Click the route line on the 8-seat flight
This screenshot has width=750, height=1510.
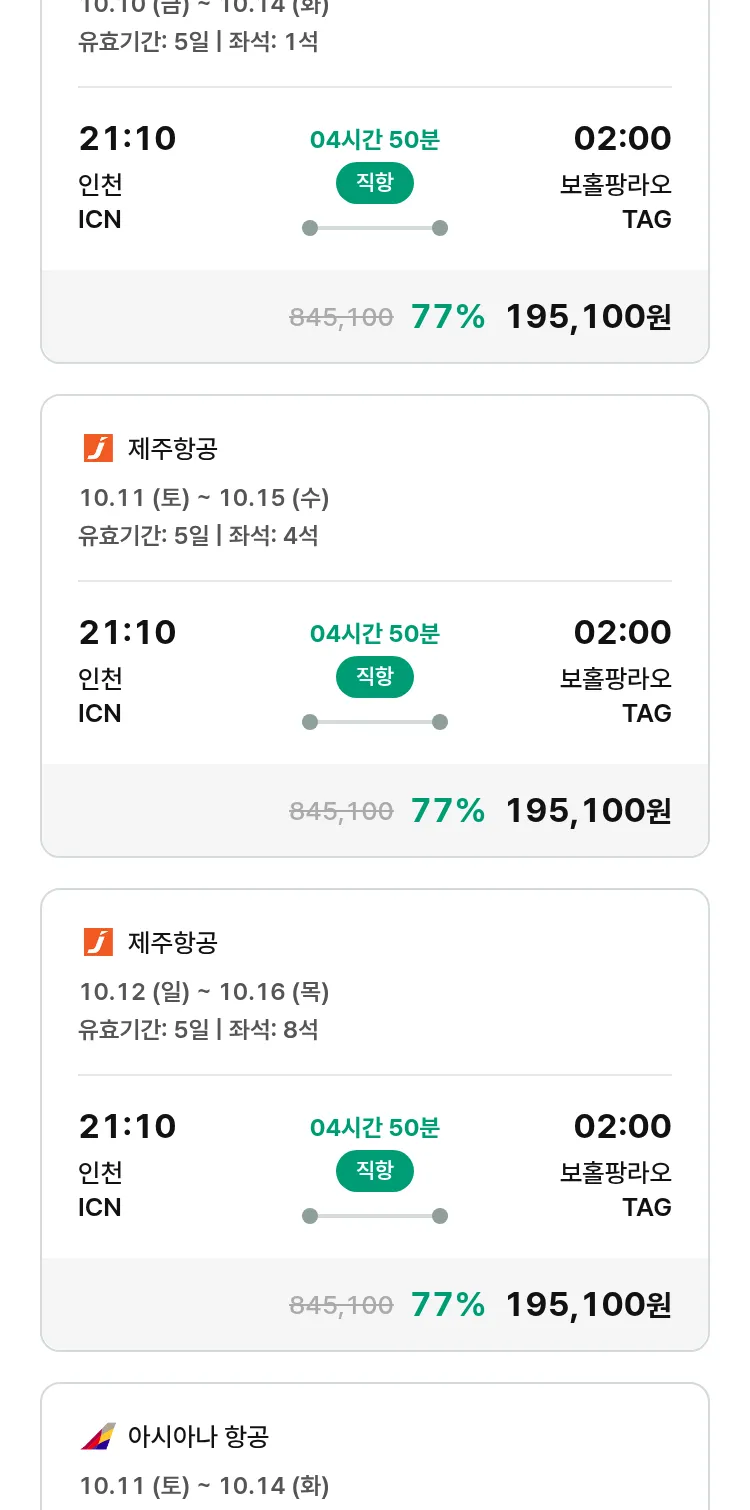375,1216
